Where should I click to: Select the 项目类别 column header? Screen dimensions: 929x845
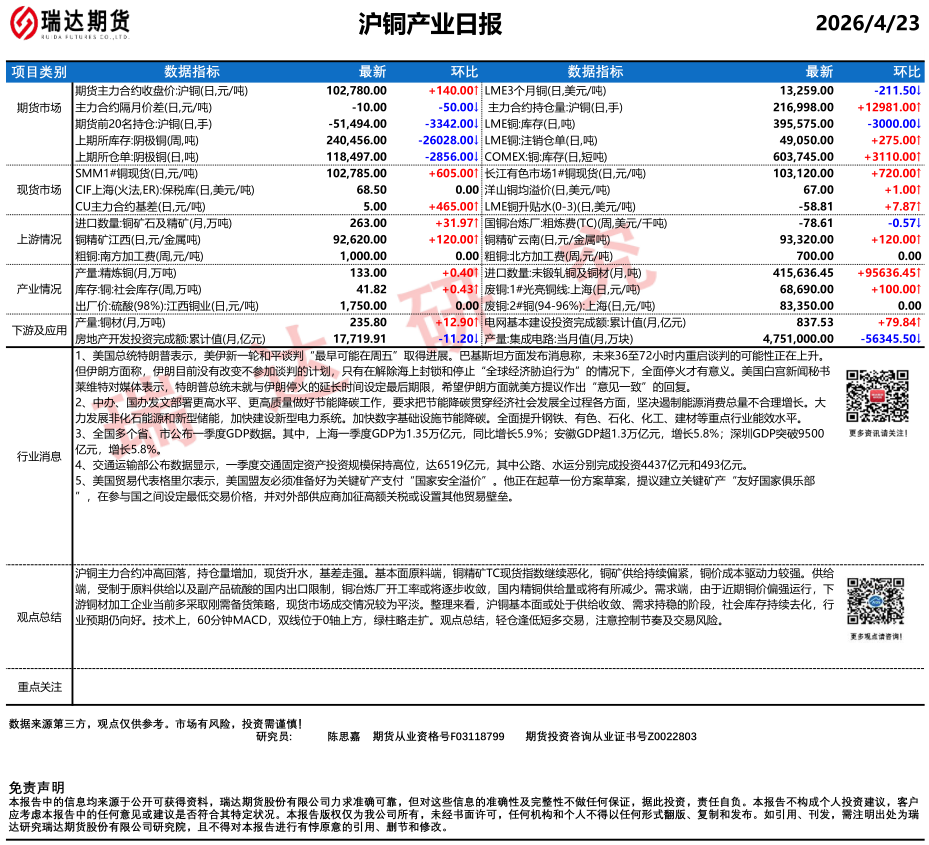39,72
